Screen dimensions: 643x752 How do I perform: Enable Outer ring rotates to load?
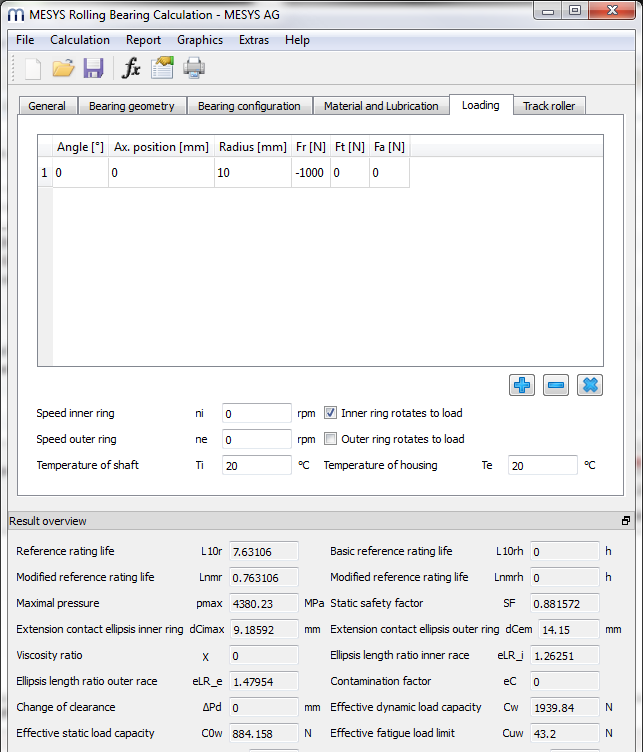[331, 439]
